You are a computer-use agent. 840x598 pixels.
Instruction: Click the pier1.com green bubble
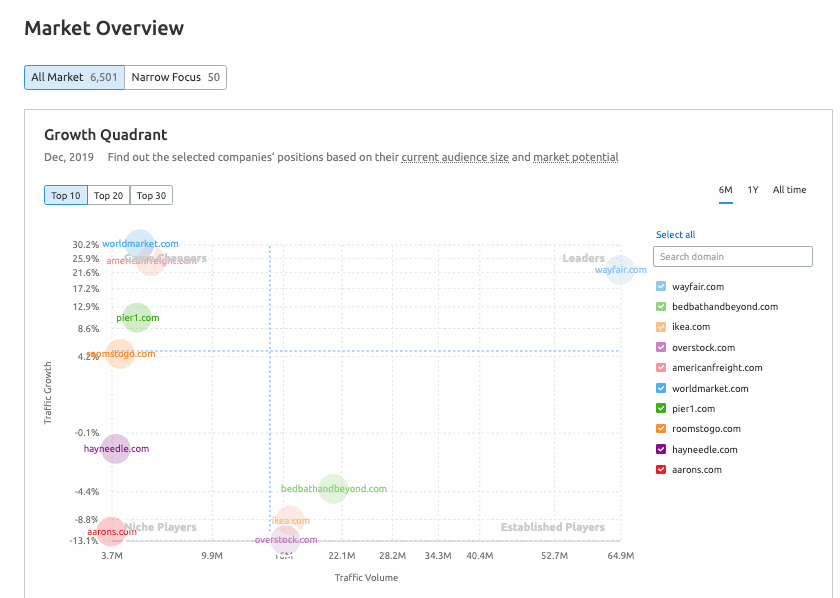pos(137,318)
